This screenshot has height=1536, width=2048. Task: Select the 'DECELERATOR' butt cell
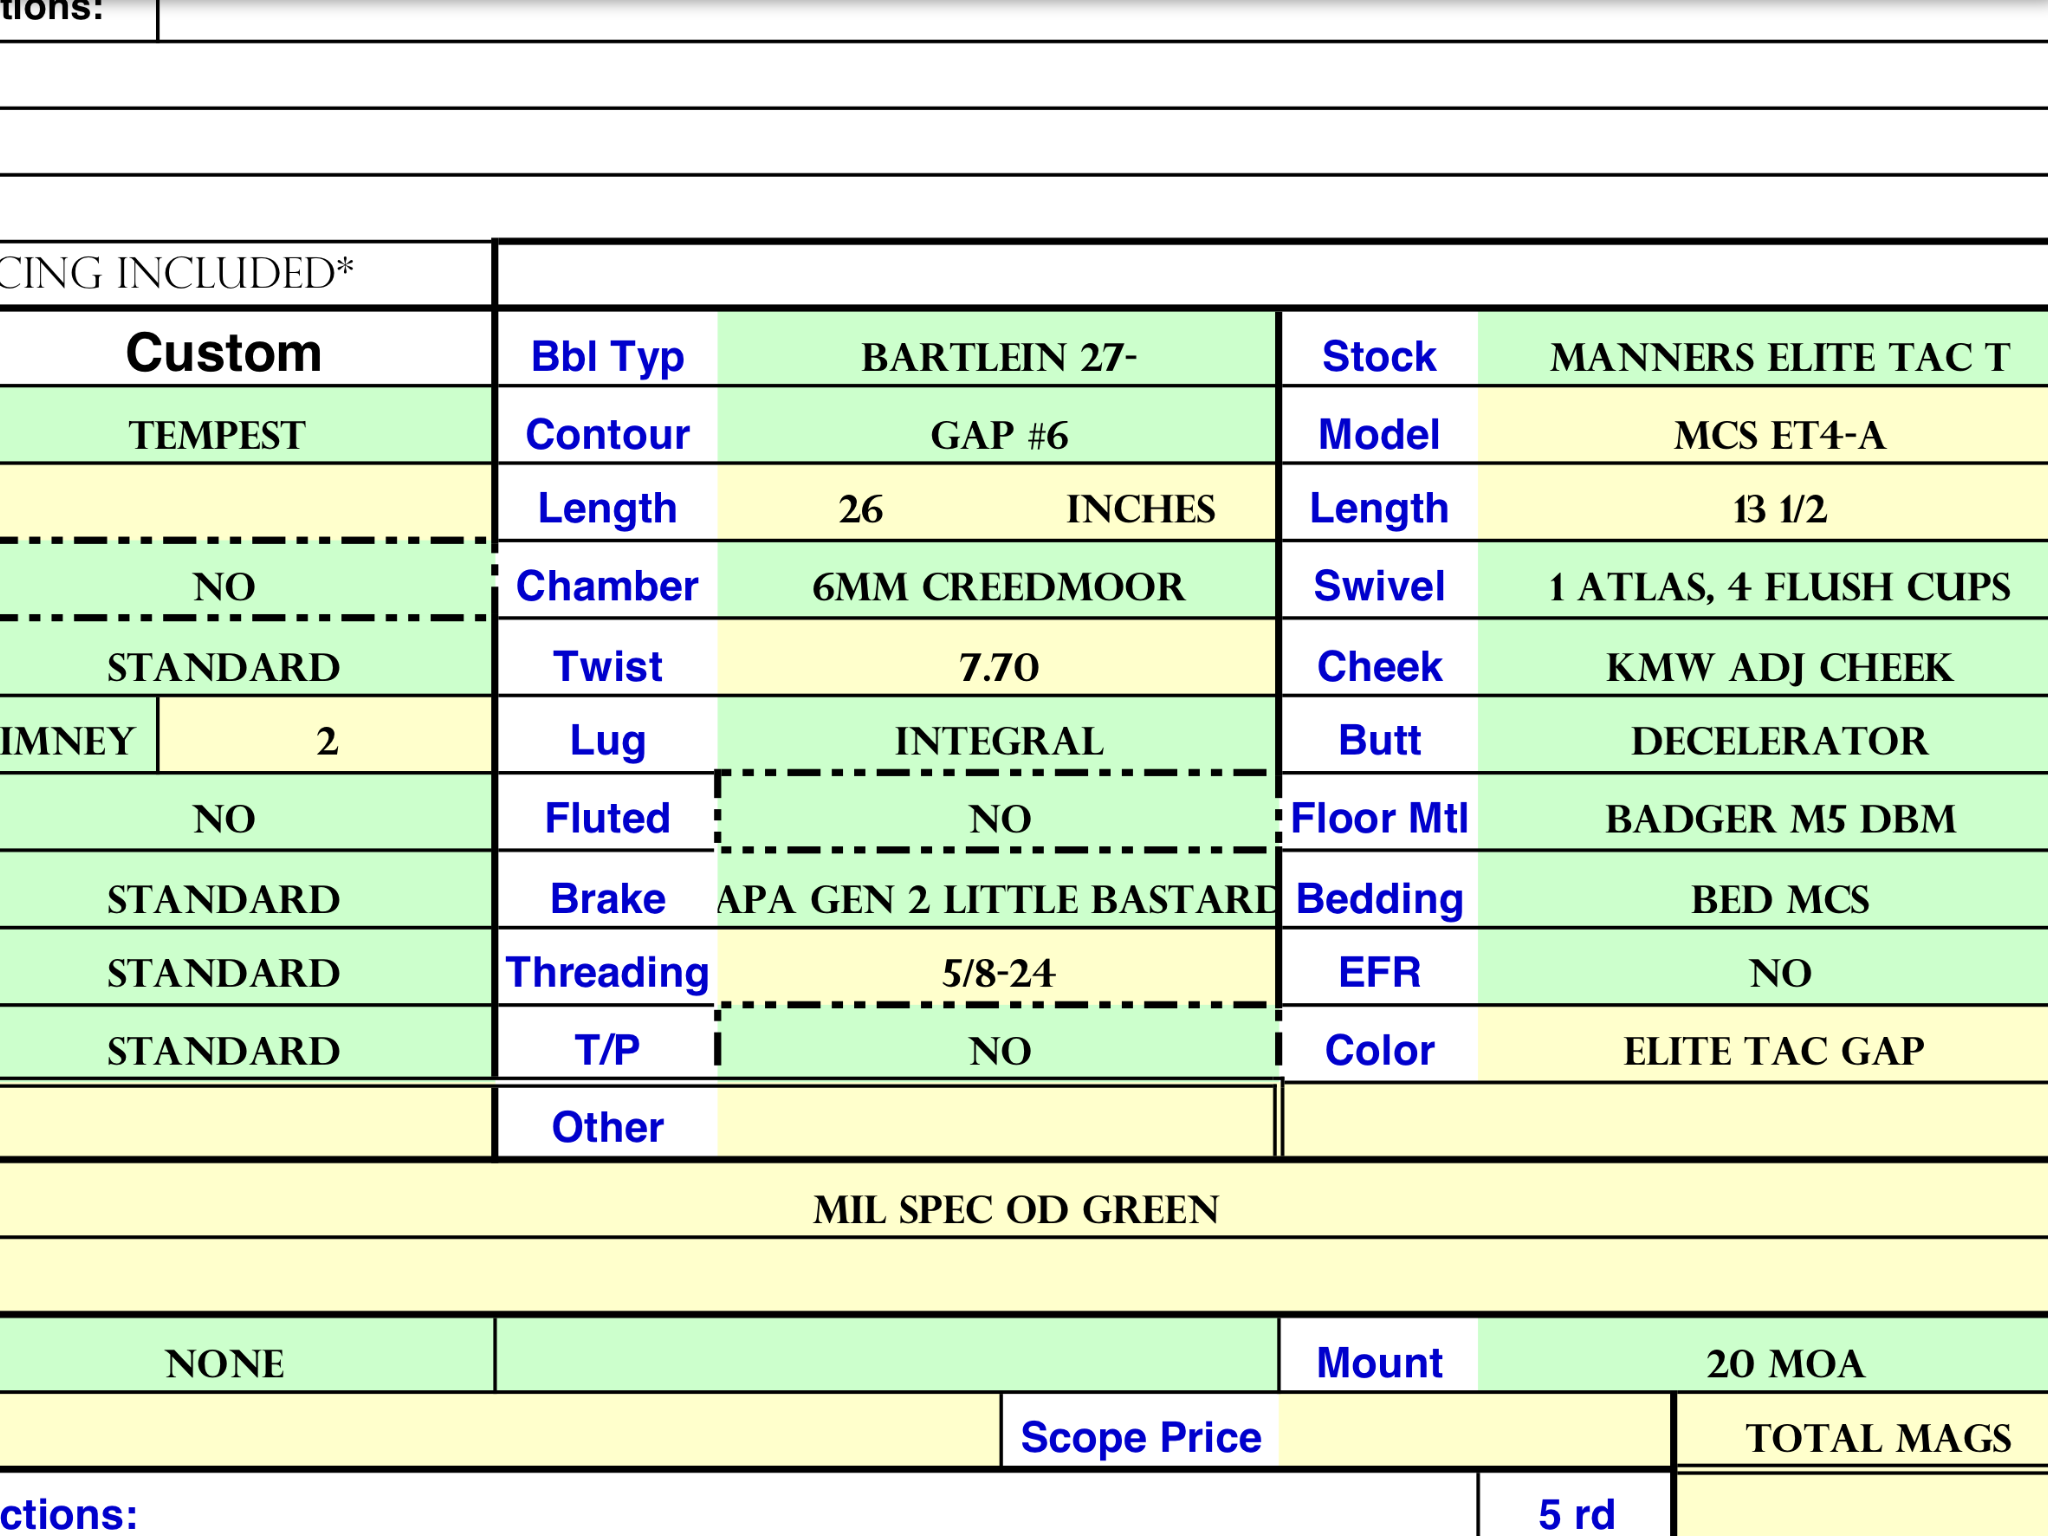[x=1763, y=735]
